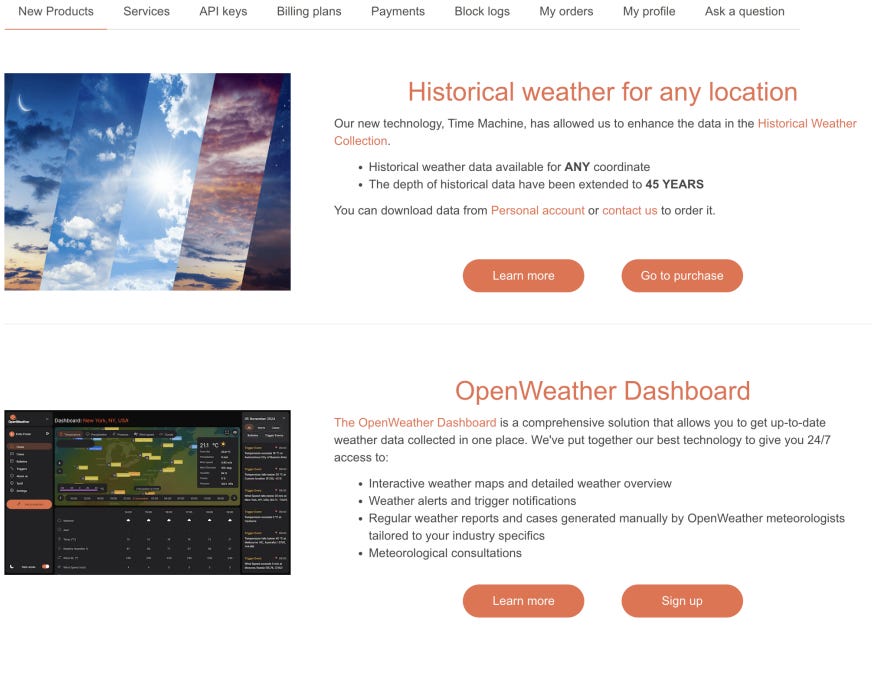Click the Sign up button
The height and width of the screenshot is (674, 880).
(x=682, y=601)
